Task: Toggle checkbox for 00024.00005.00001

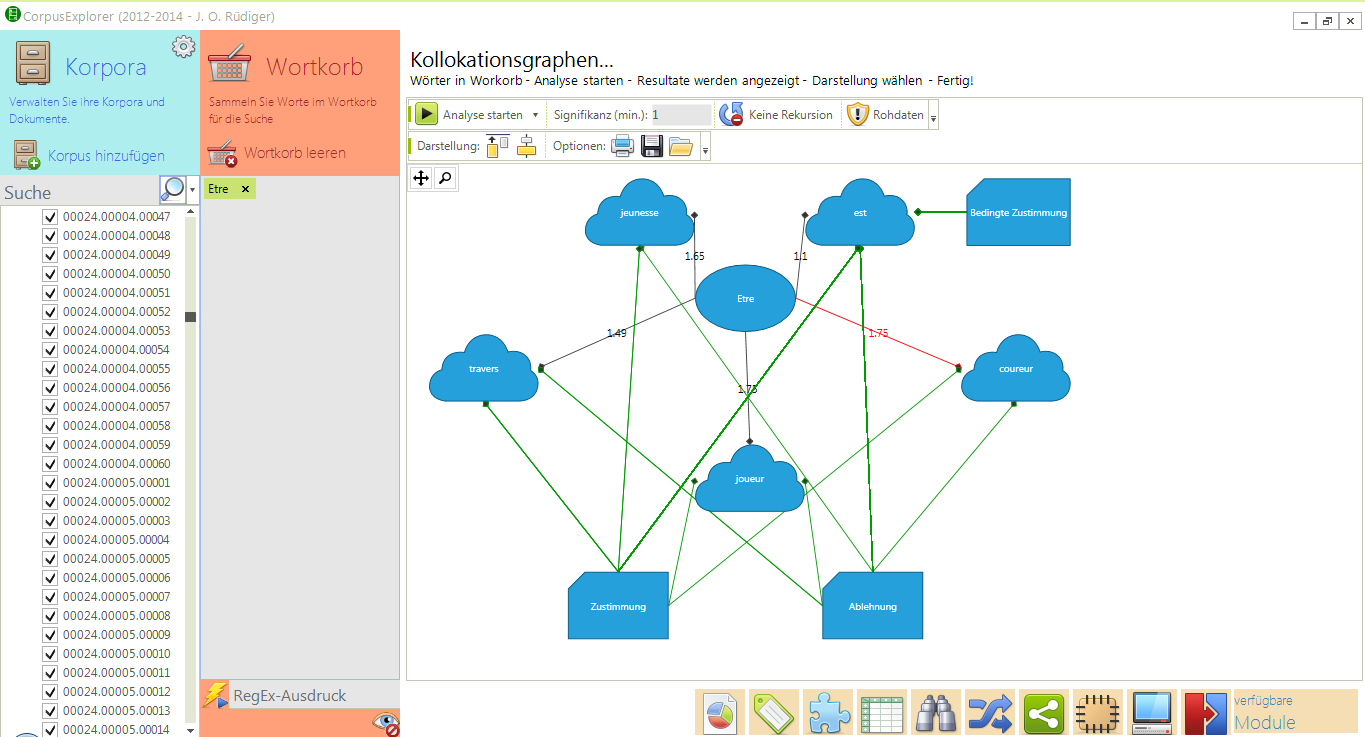Action: (50, 483)
